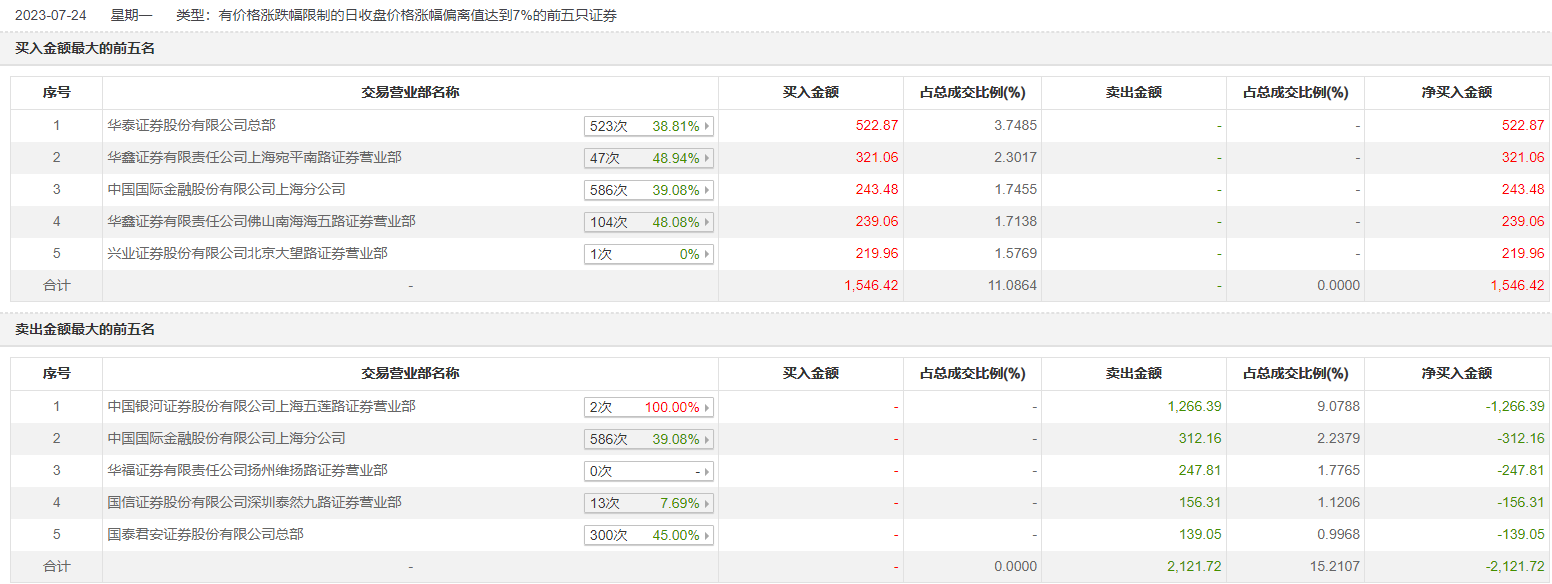Select the ratio value 1.7455

coord(1014,189)
